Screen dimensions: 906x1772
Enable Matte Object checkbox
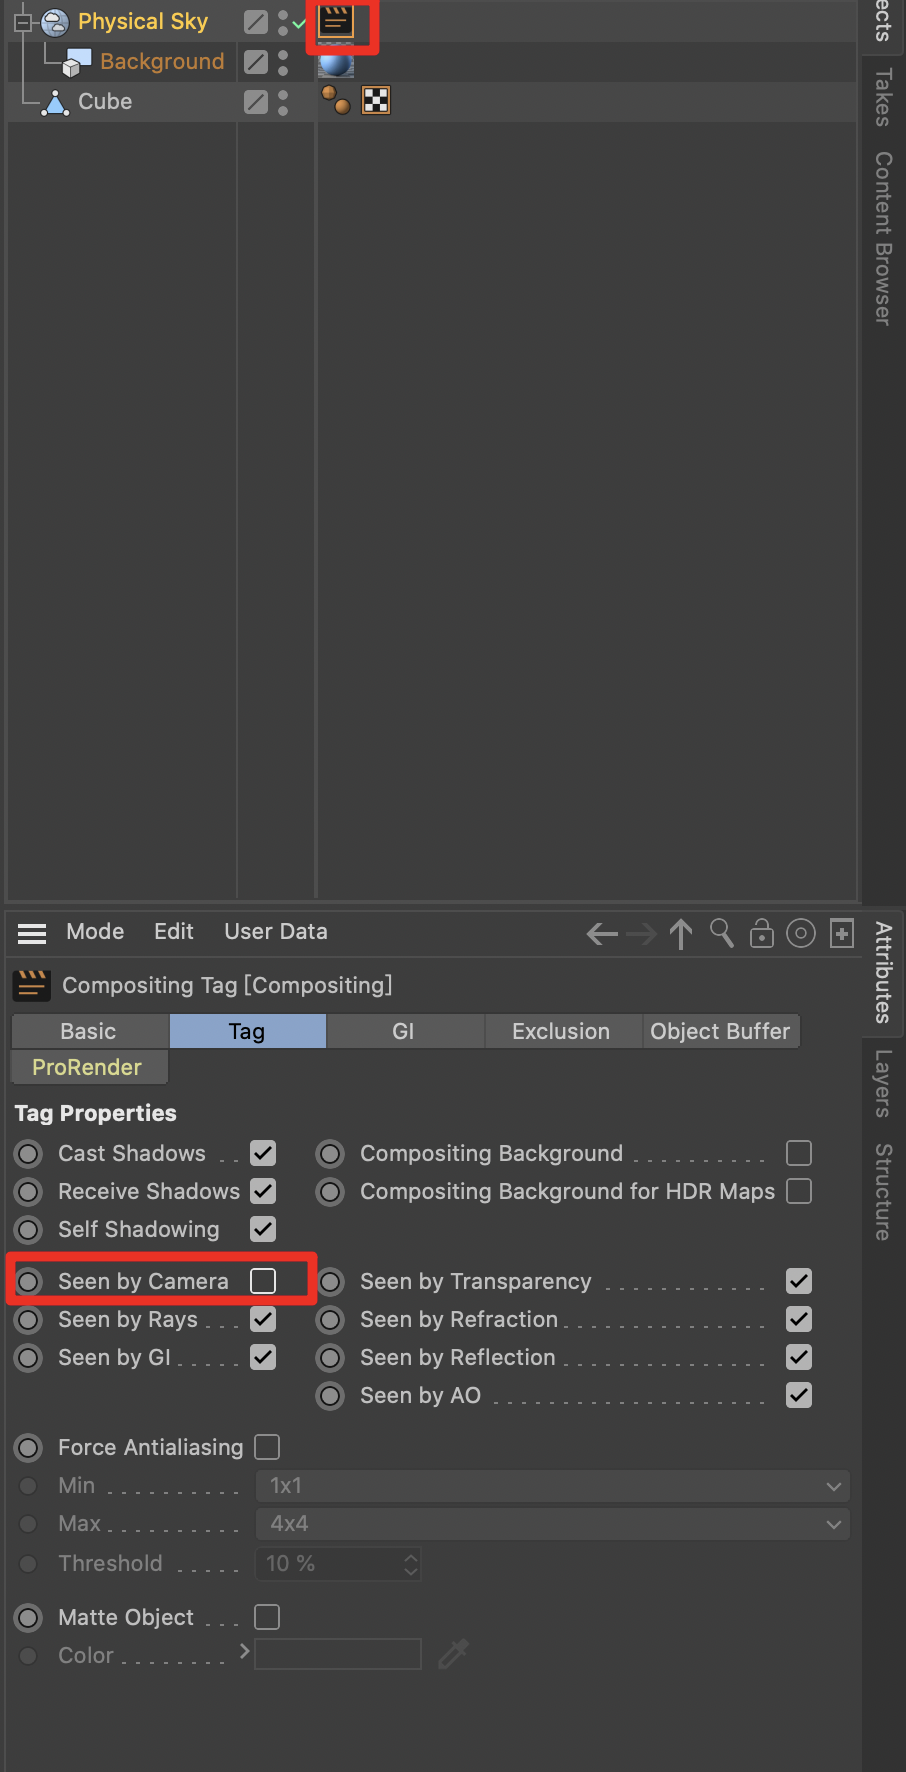tap(267, 1617)
